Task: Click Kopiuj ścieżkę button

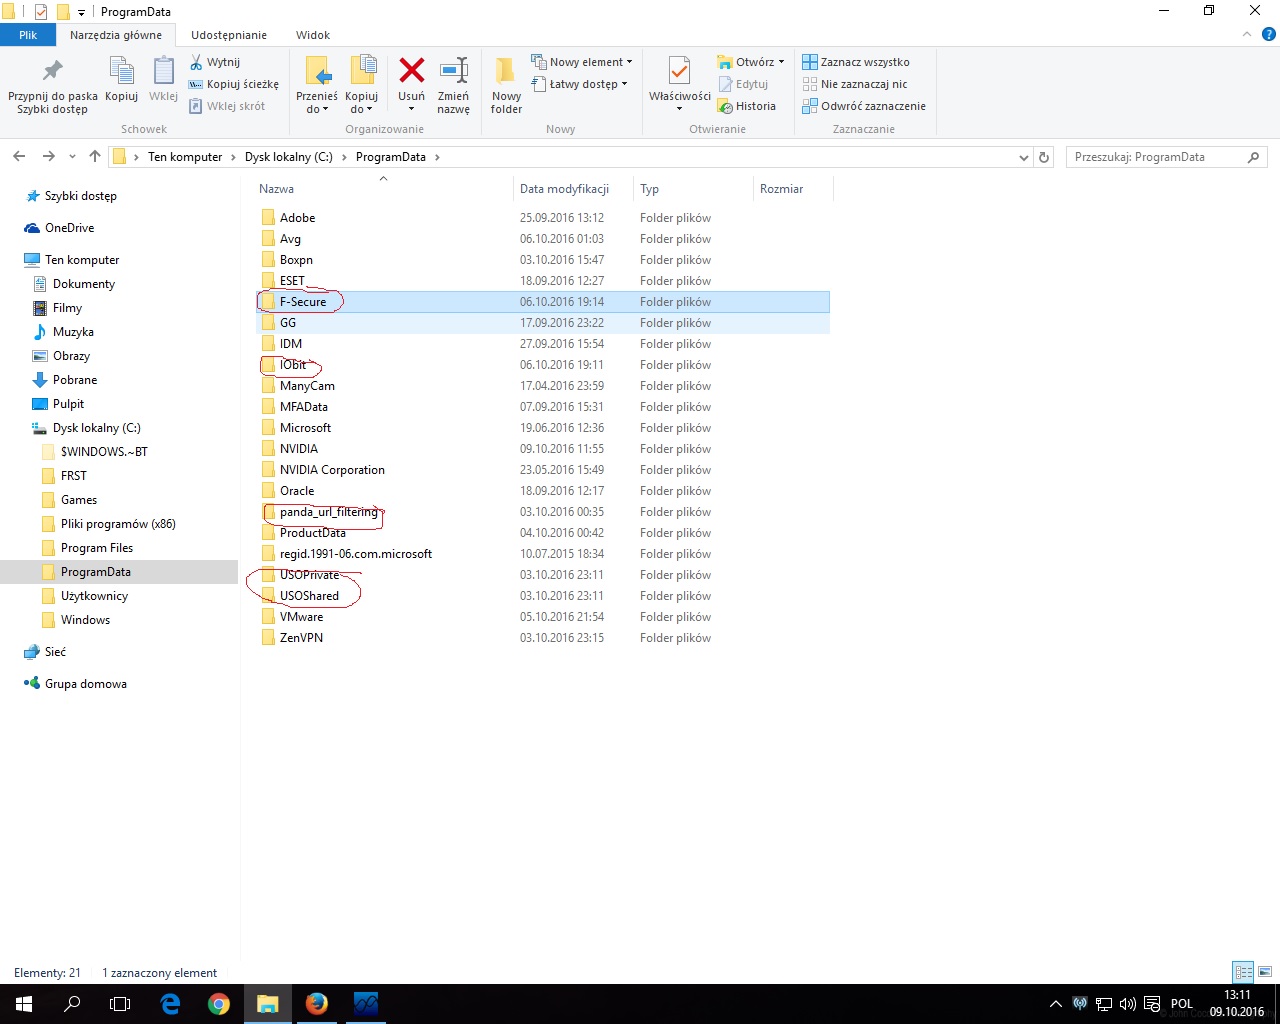Action: (234, 84)
